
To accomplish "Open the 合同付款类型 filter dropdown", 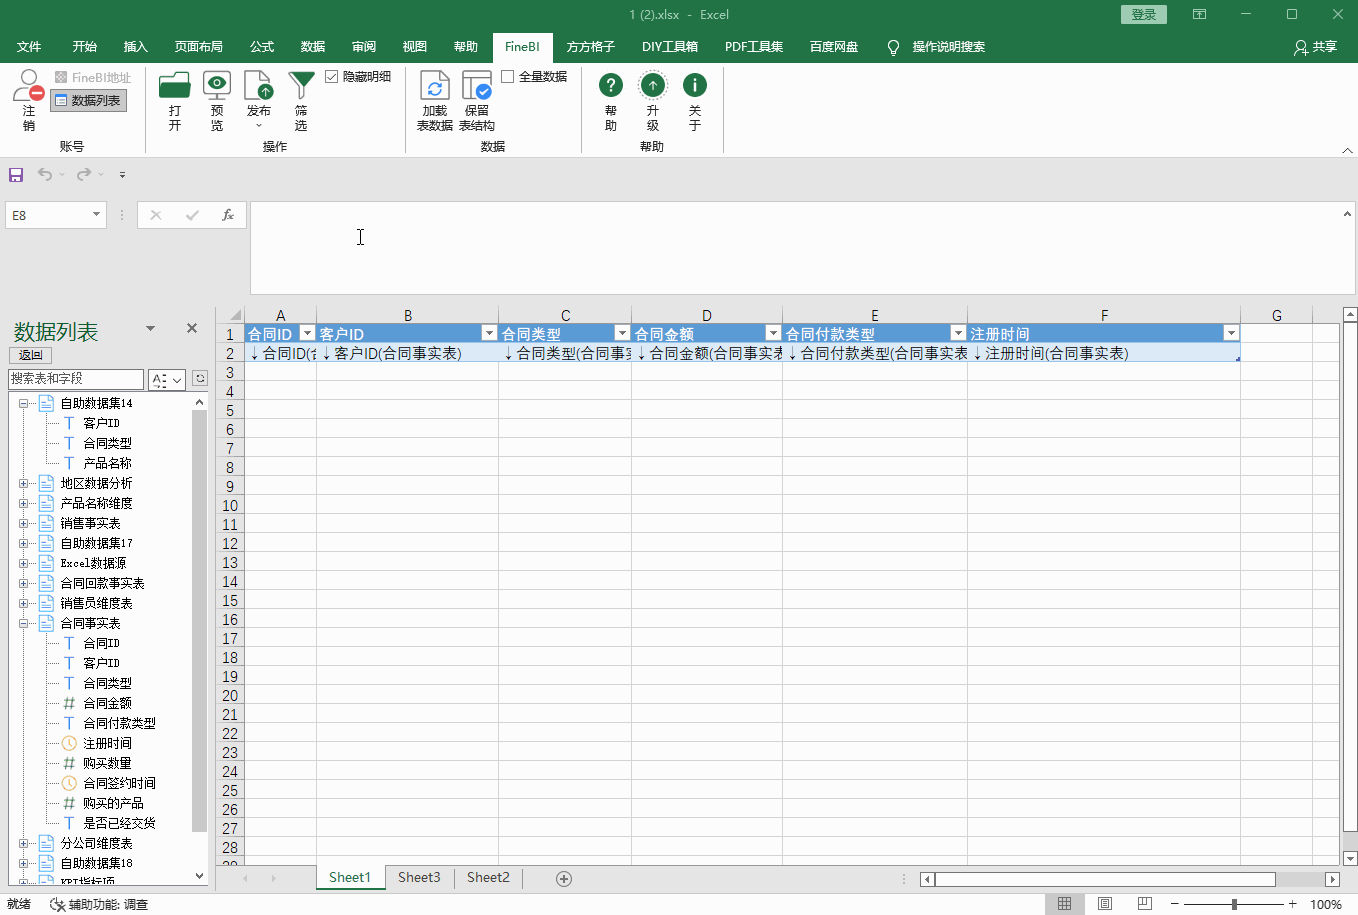I will [958, 333].
